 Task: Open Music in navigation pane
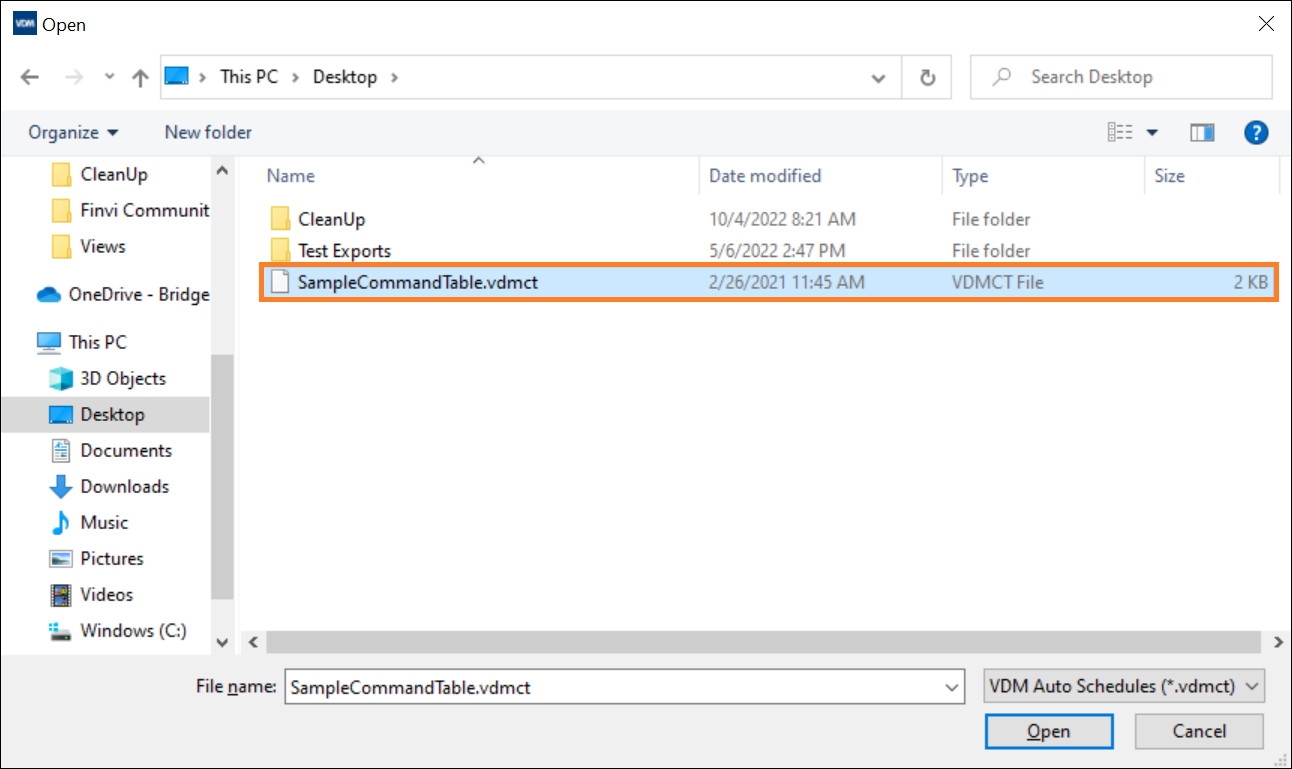tap(105, 522)
